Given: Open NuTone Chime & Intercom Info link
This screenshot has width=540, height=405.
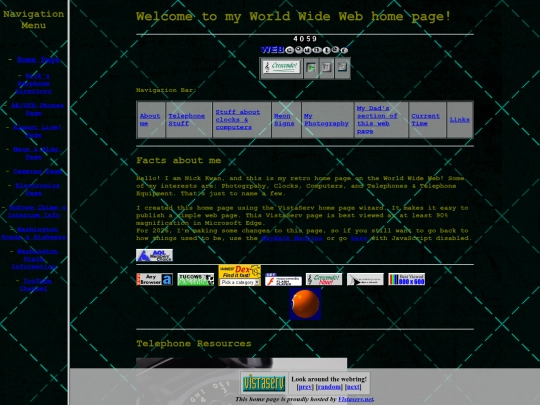Looking at the screenshot, I should [x=37, y=211].
